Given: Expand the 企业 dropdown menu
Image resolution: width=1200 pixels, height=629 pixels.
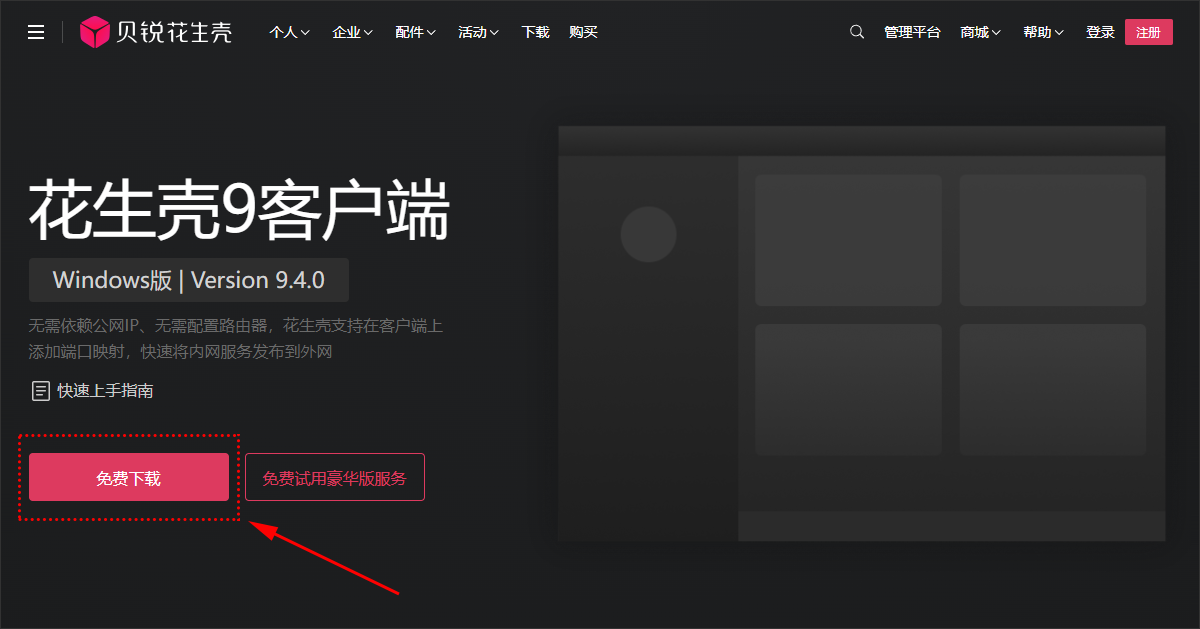Looking at the screenshot, I should tap(353, 32).
